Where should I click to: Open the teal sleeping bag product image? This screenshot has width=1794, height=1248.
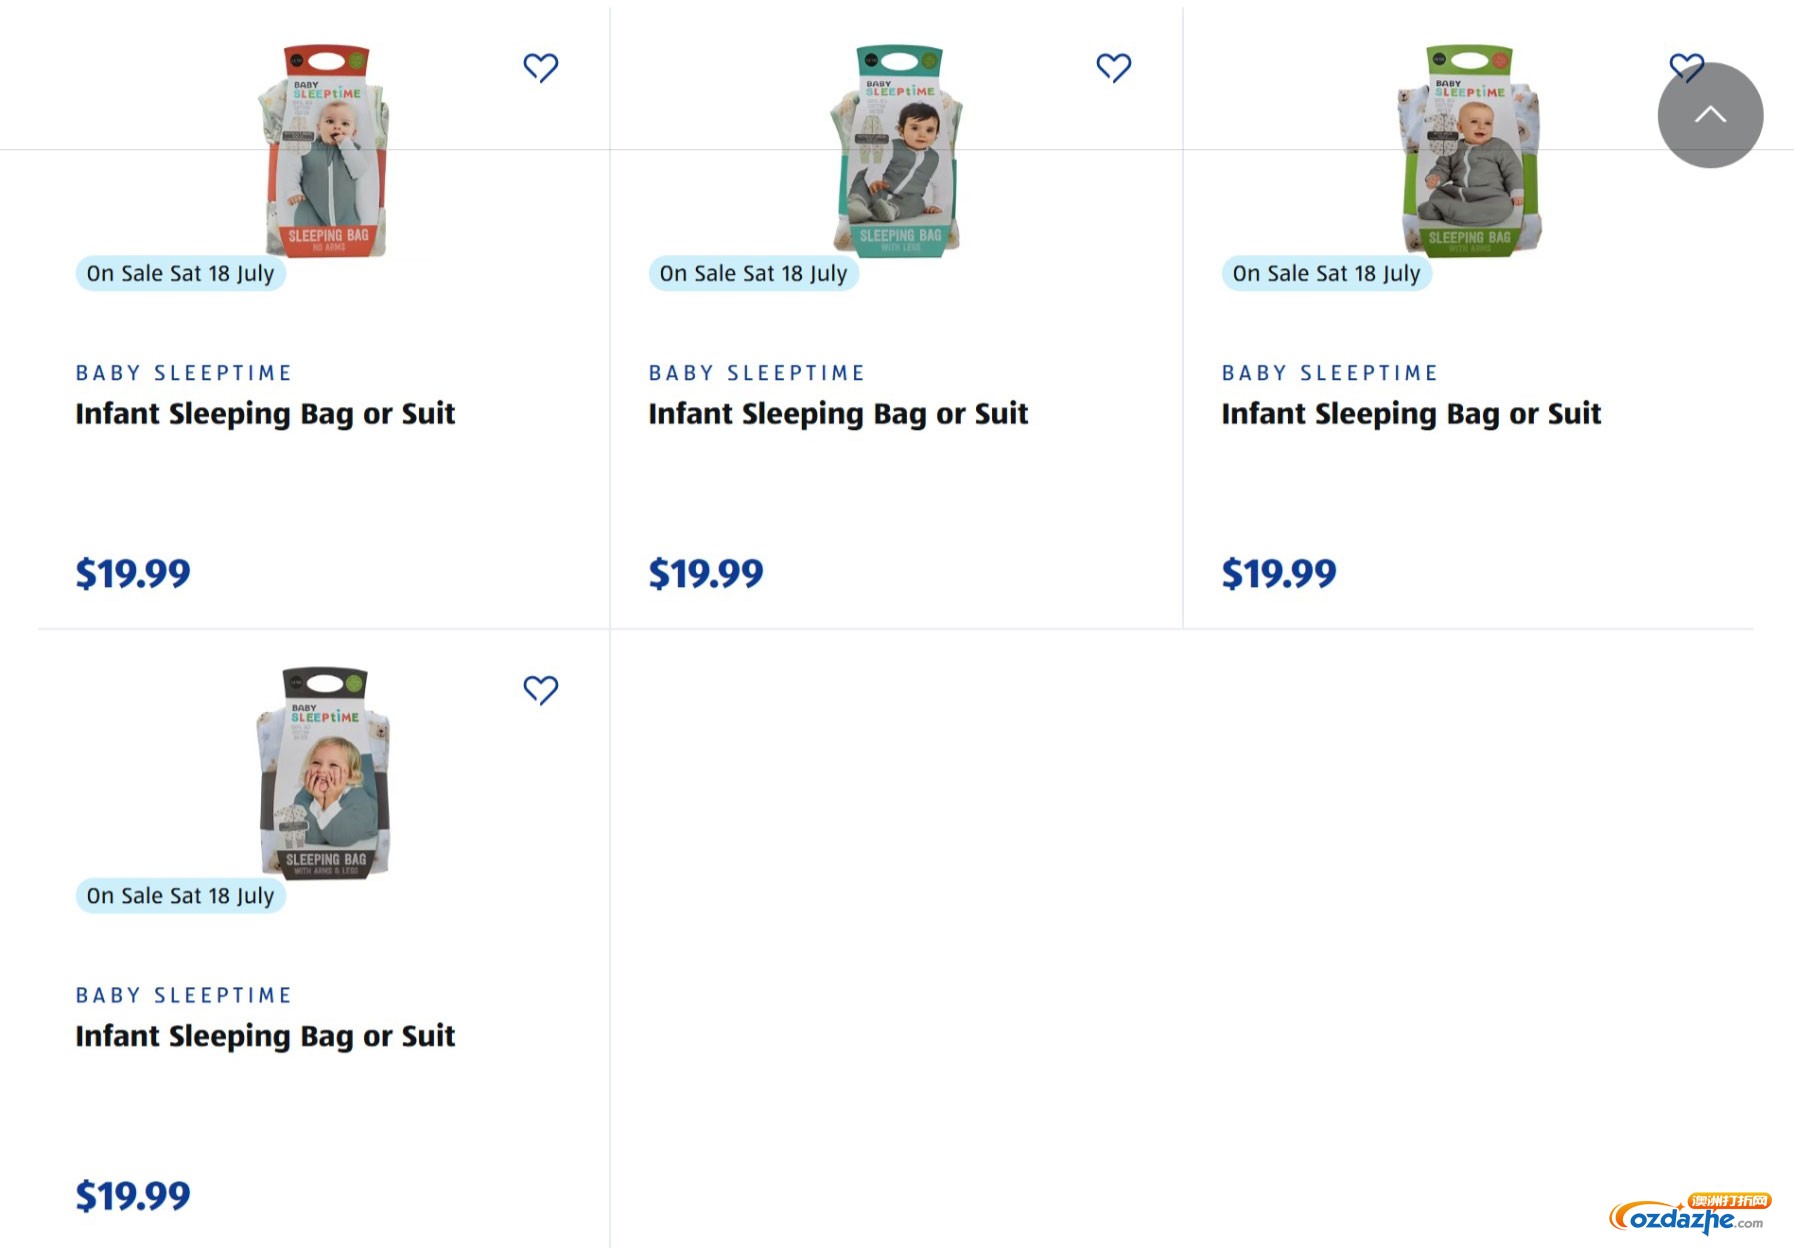(x=897, y=150)
